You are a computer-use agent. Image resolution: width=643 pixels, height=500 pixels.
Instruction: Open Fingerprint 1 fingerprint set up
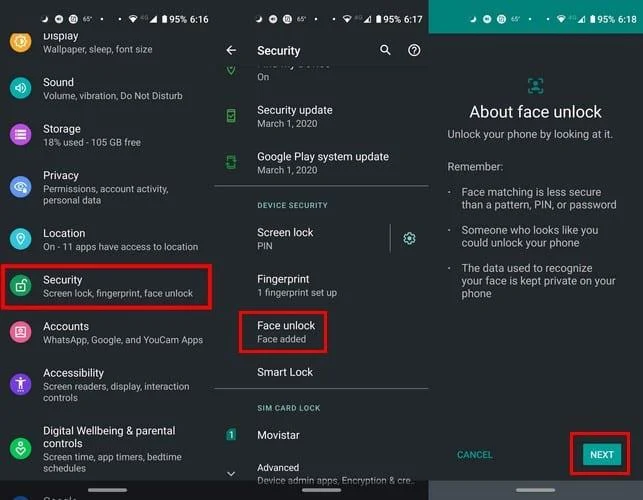pos(321,285)
